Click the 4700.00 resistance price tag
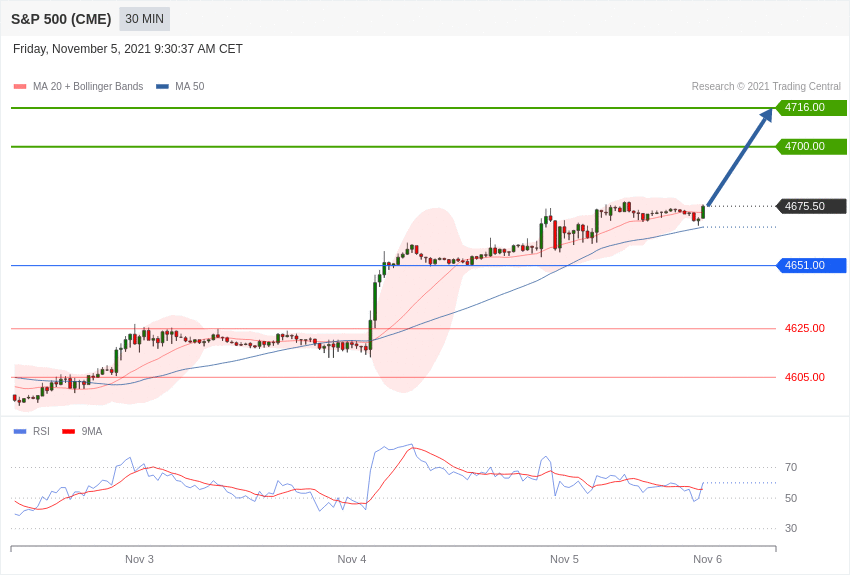850x576 pixels. point(812,146)
